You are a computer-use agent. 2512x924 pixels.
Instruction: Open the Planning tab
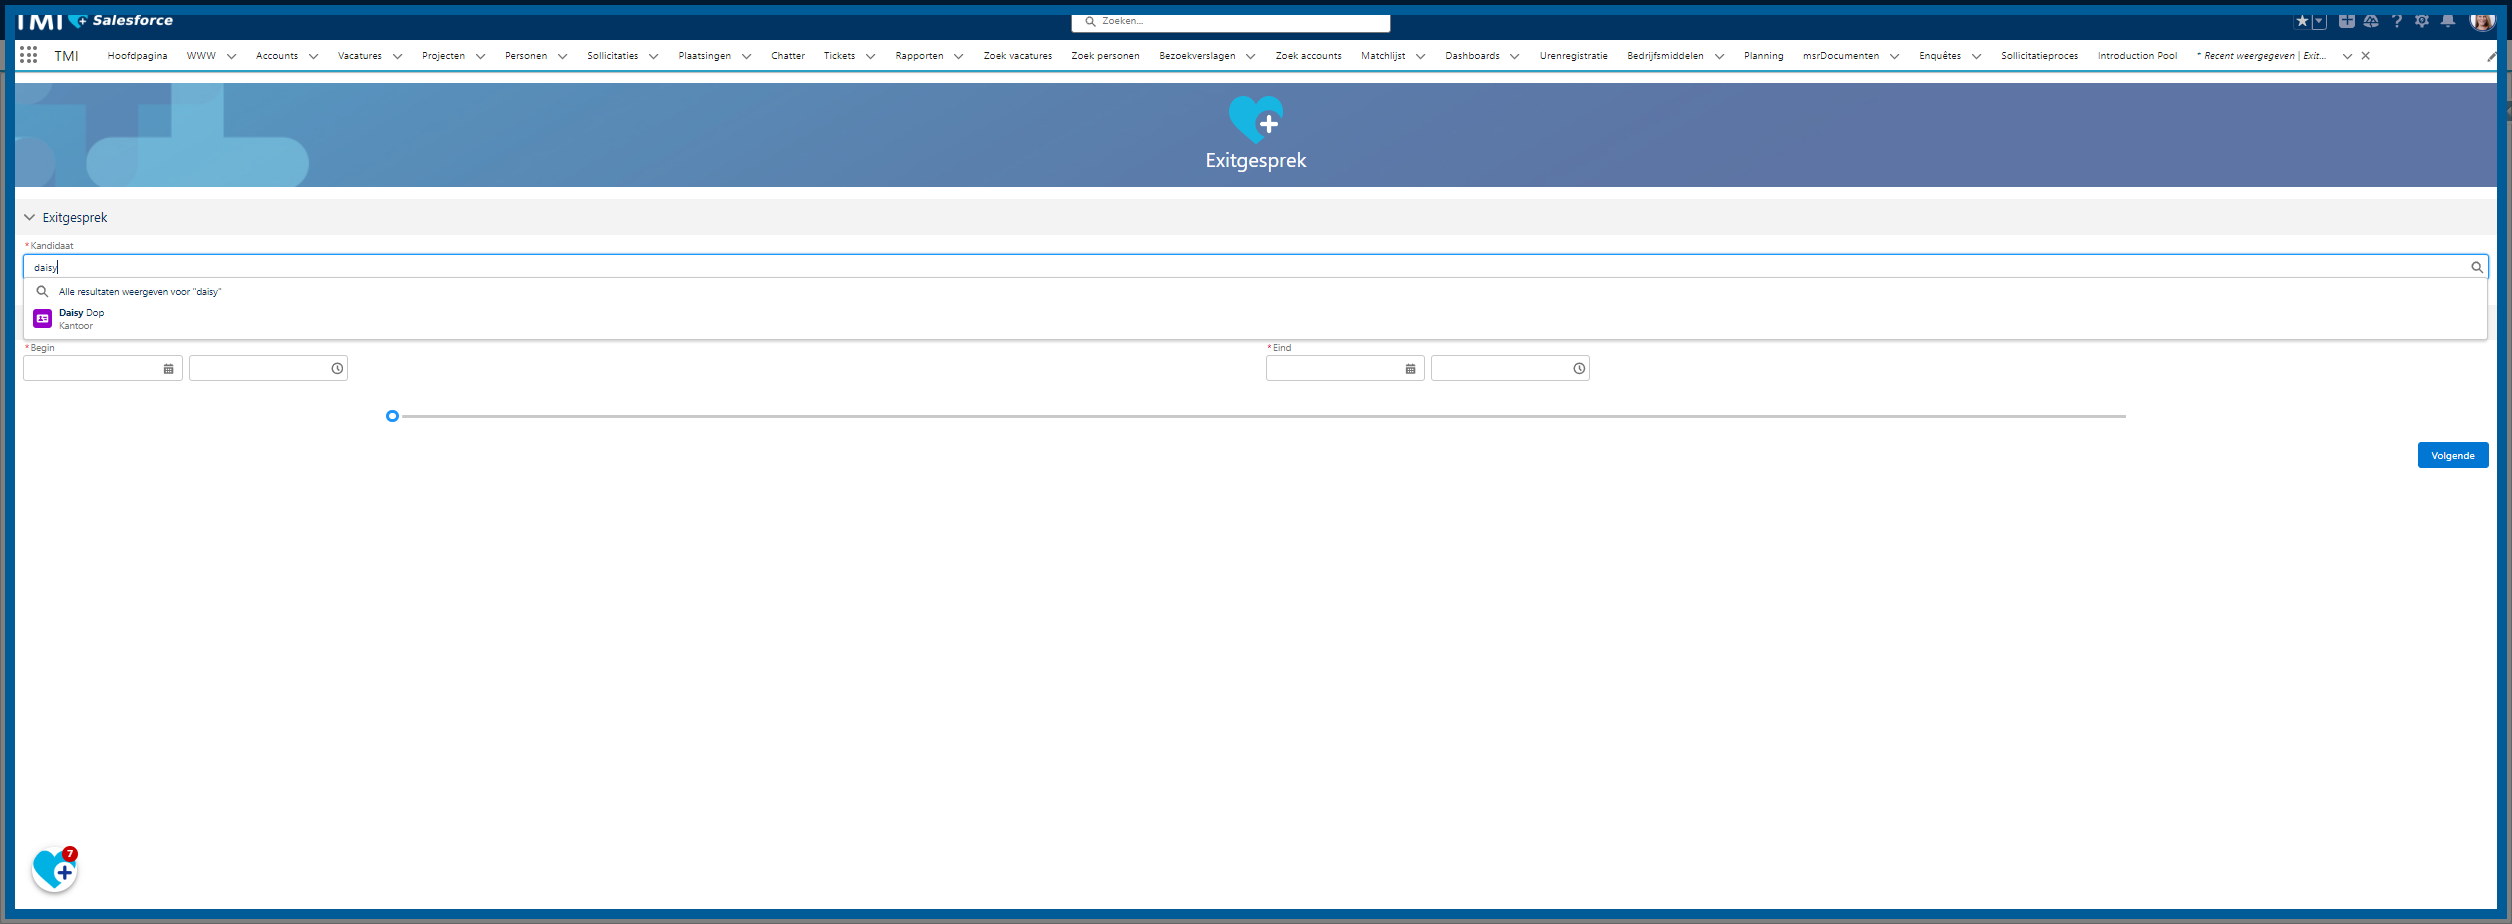[x=1763, y=56]
